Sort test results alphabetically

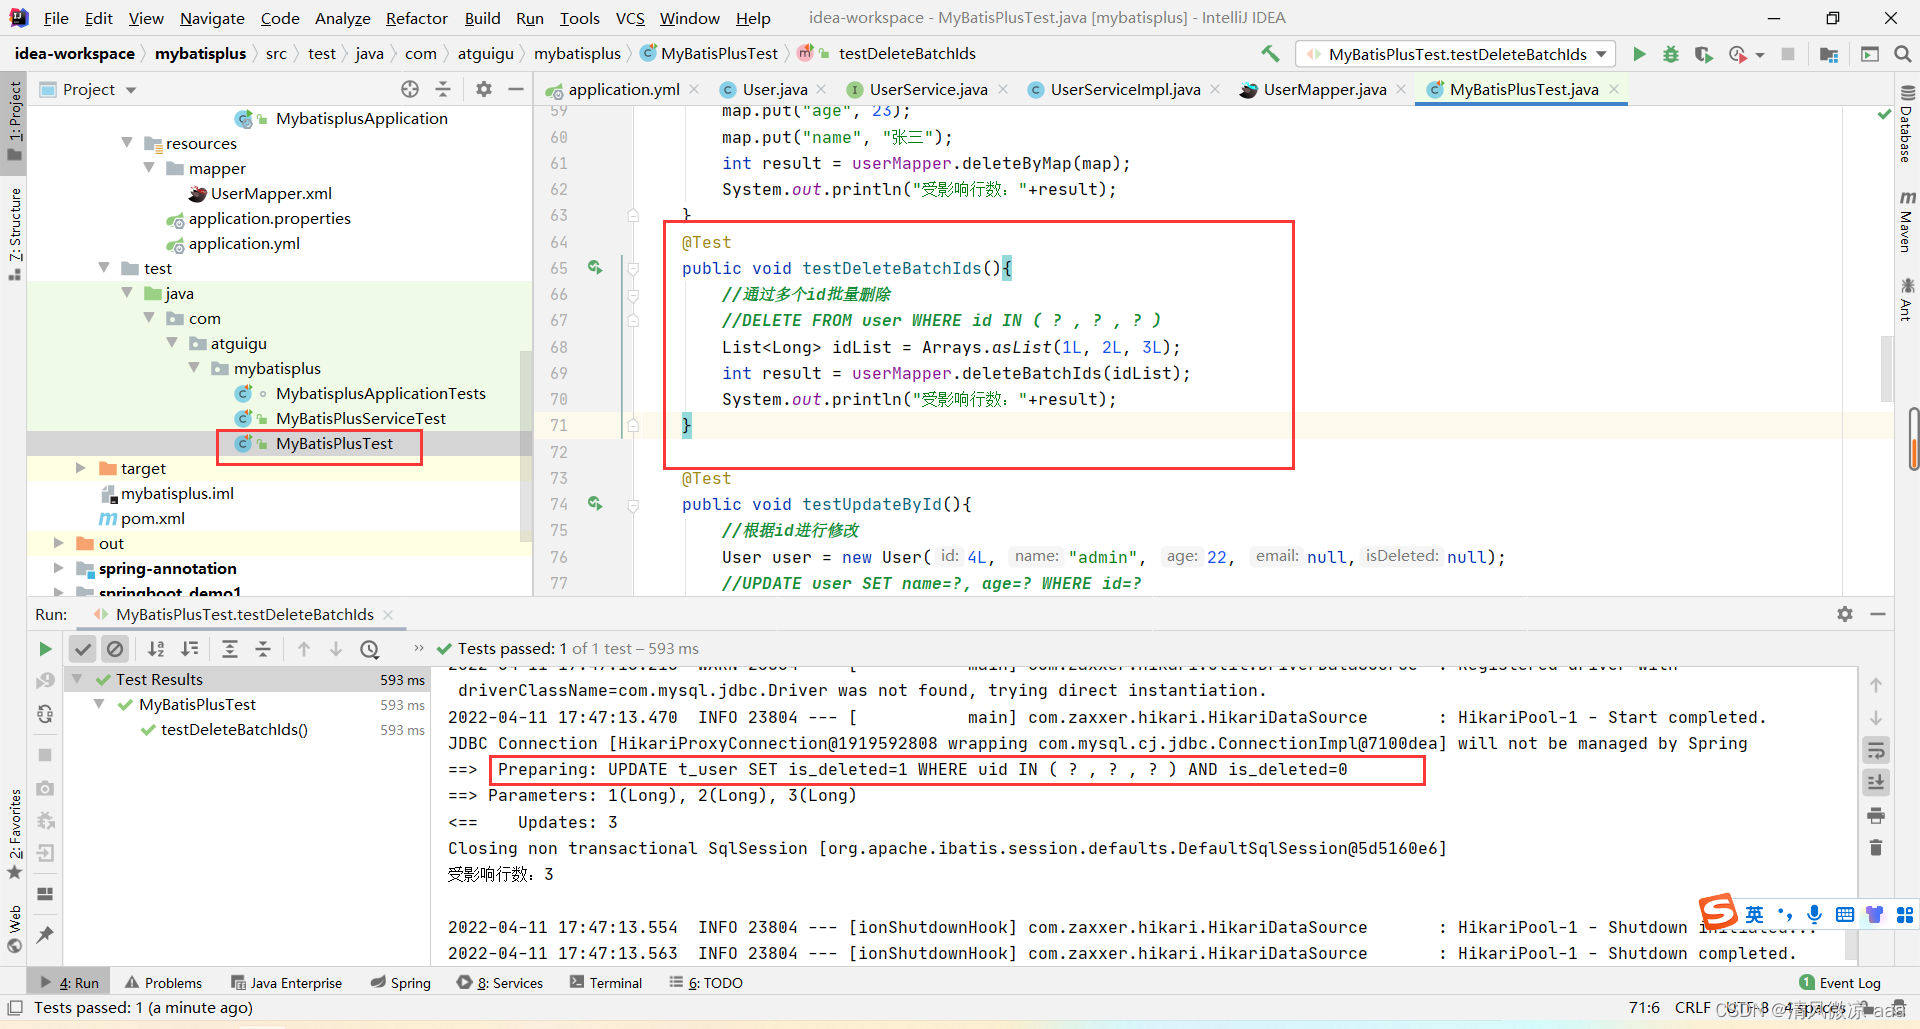(x=156, y=649)
